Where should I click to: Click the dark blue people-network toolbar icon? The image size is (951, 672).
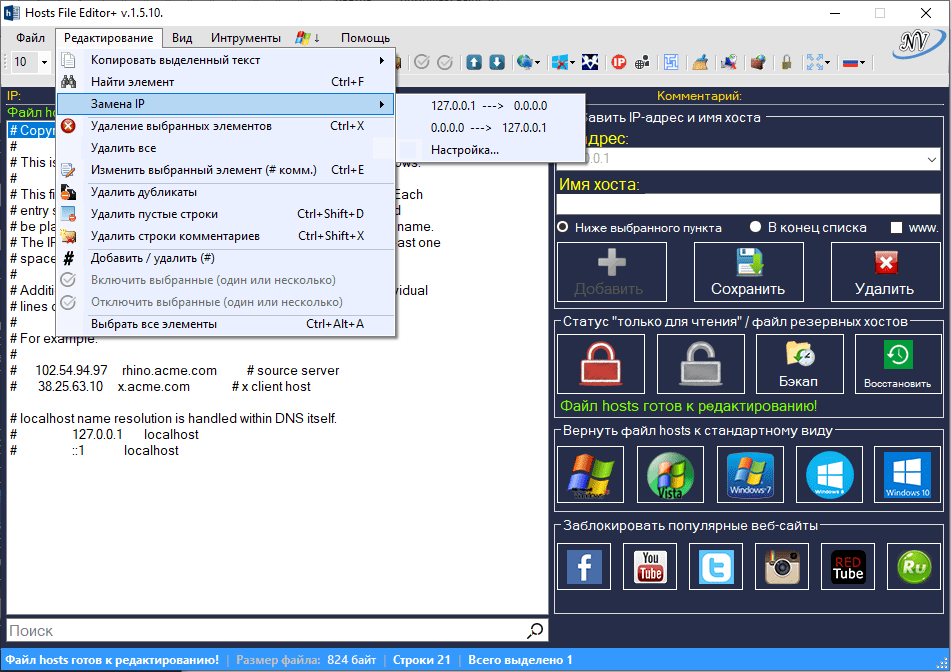(x=590, y=62)
